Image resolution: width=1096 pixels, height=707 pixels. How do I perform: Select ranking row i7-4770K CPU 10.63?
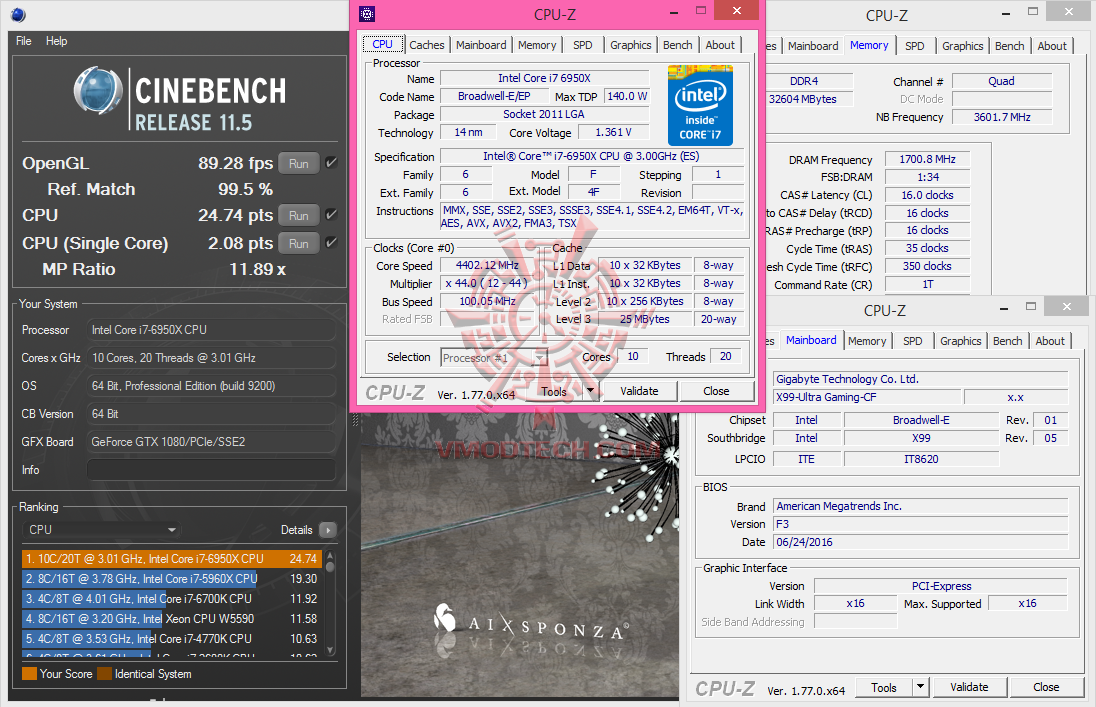(171, 638)
